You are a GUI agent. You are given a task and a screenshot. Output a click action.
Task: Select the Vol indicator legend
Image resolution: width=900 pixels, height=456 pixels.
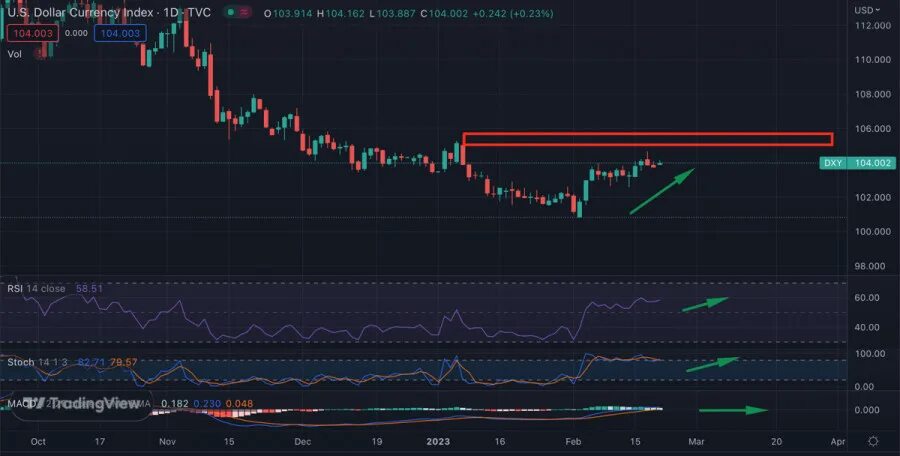click(x=14, y=54)
